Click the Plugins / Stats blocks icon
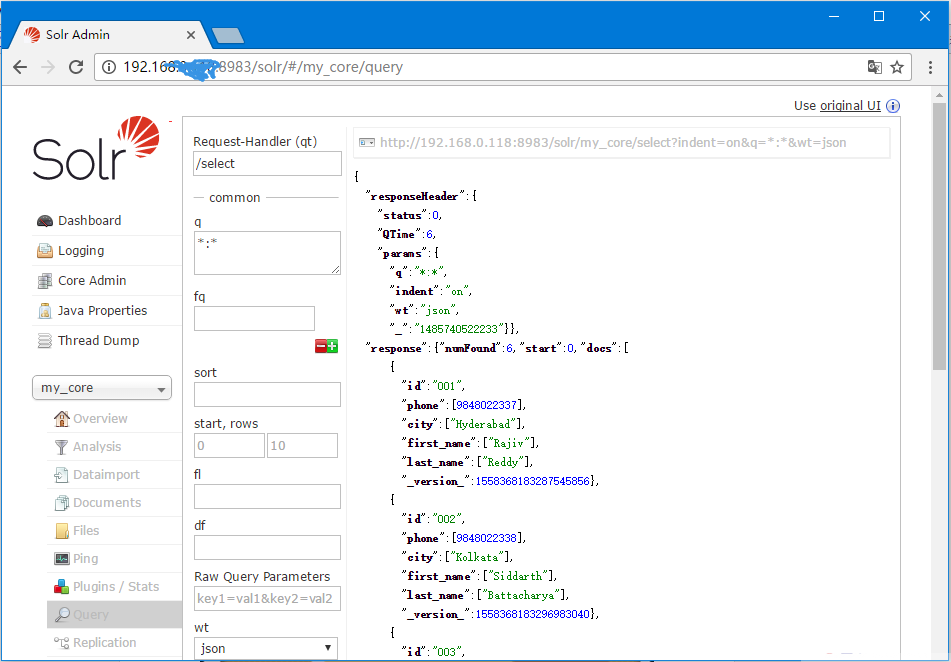This screenshot has width=951, height=662. (61, 587)
